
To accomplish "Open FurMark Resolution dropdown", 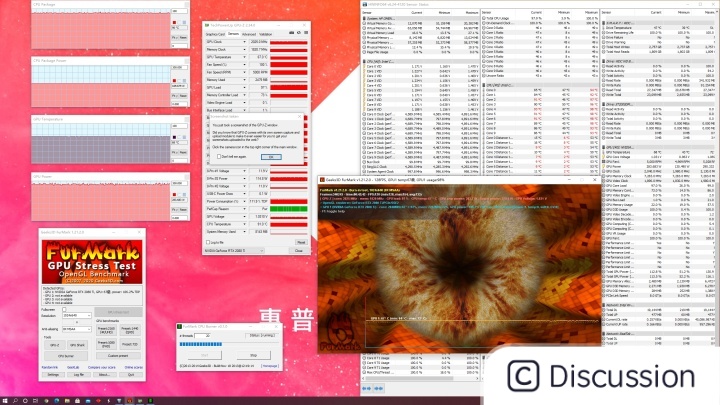I will click(x=76, y=315).
